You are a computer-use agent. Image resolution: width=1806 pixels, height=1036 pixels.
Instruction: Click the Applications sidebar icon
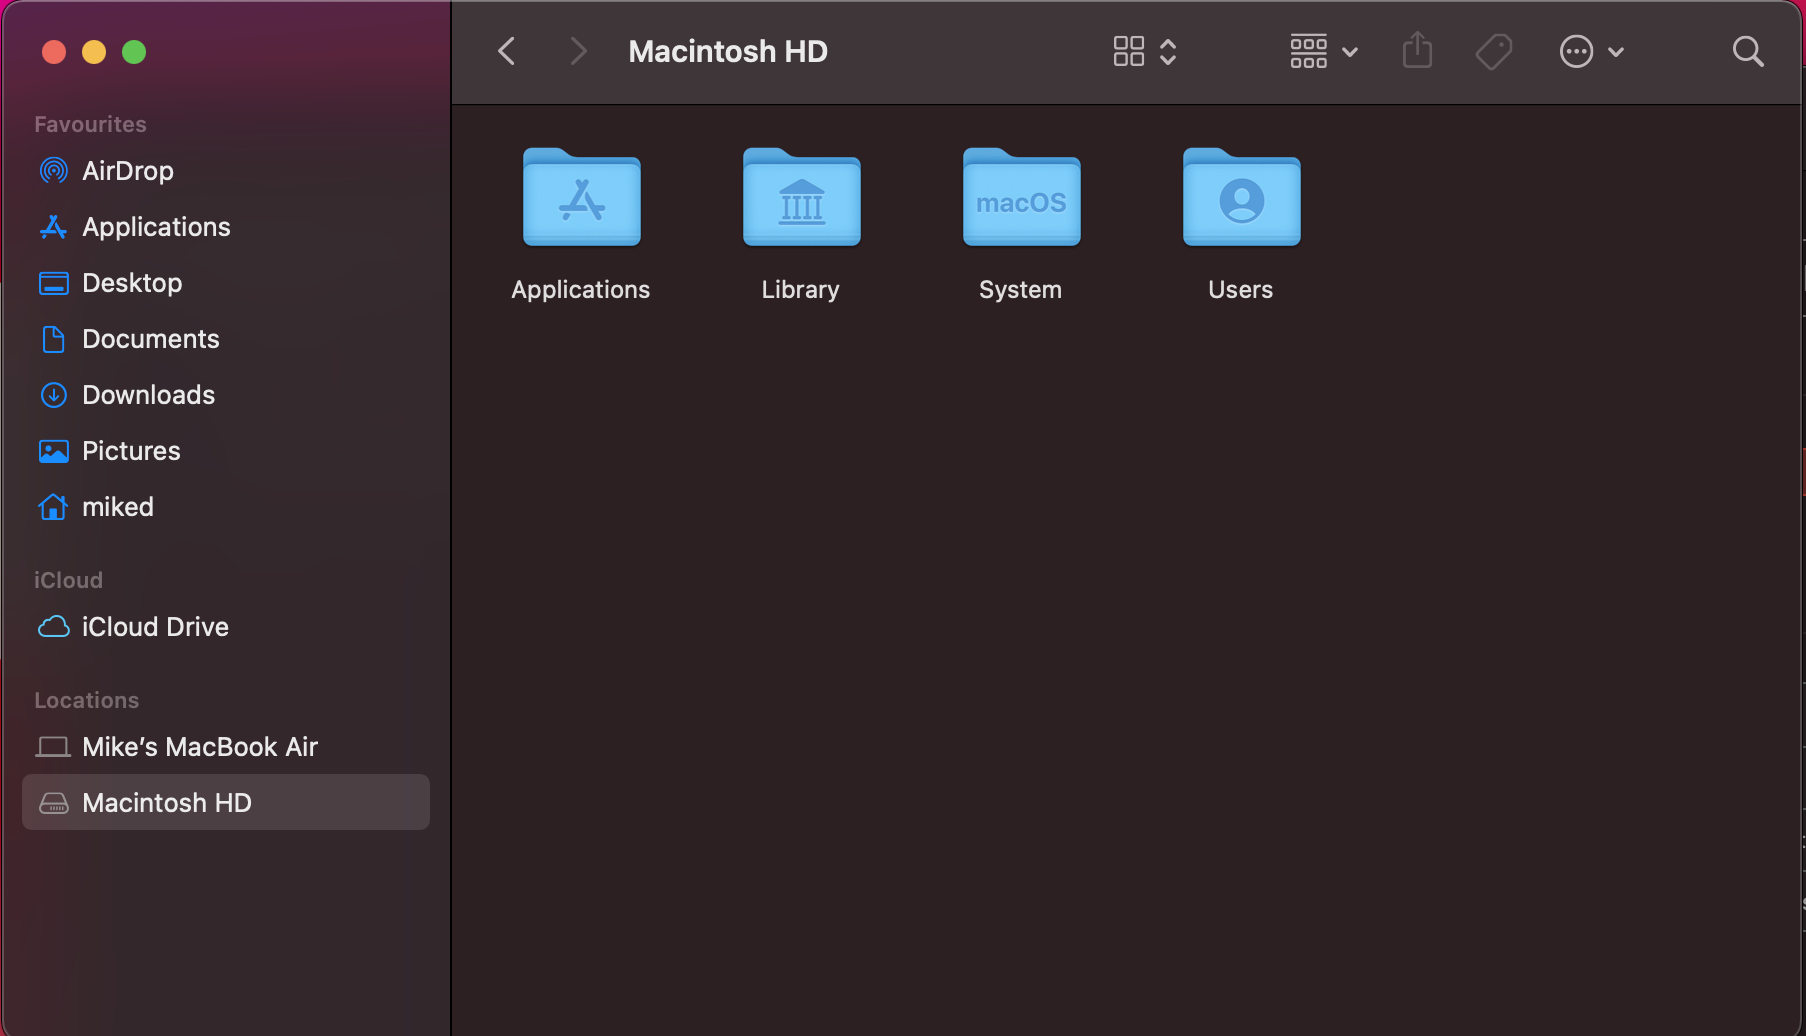(x=54, y=227)
